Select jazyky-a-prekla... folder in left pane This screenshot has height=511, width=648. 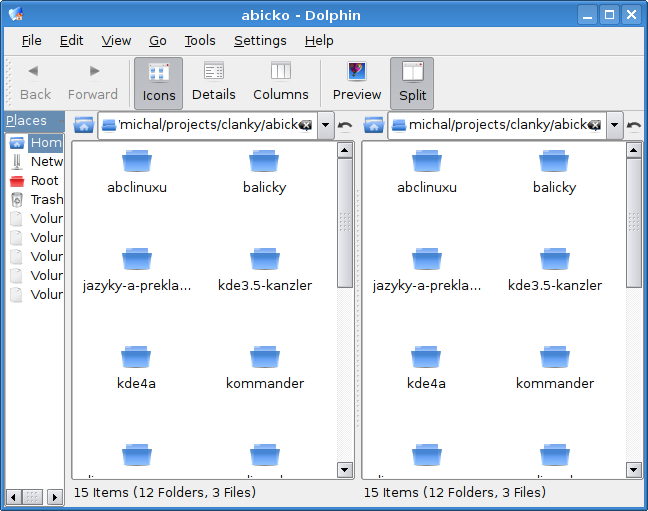pos(137,270)
